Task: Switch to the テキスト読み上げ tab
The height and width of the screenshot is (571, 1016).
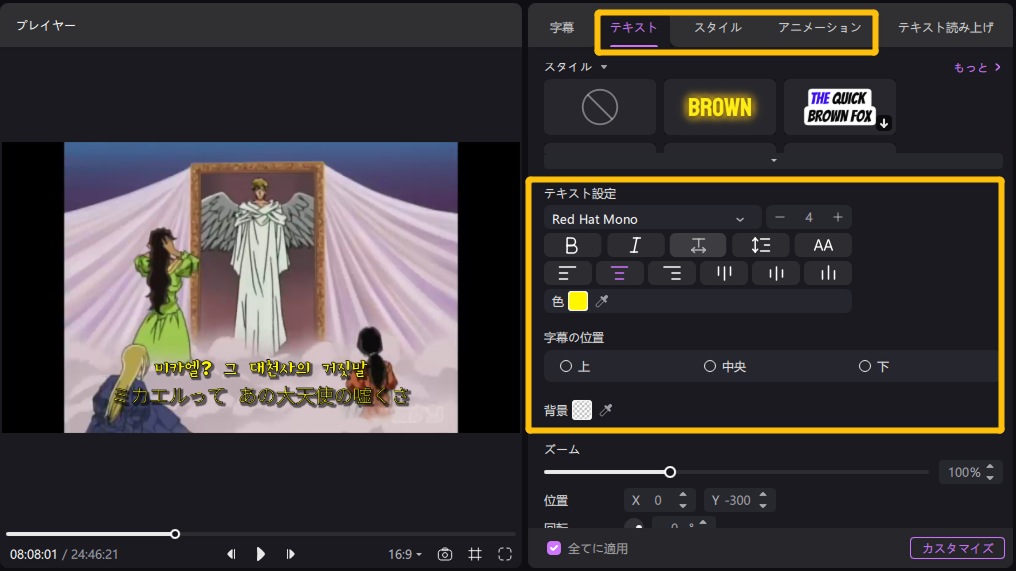Action: click(x=945, y=27)
